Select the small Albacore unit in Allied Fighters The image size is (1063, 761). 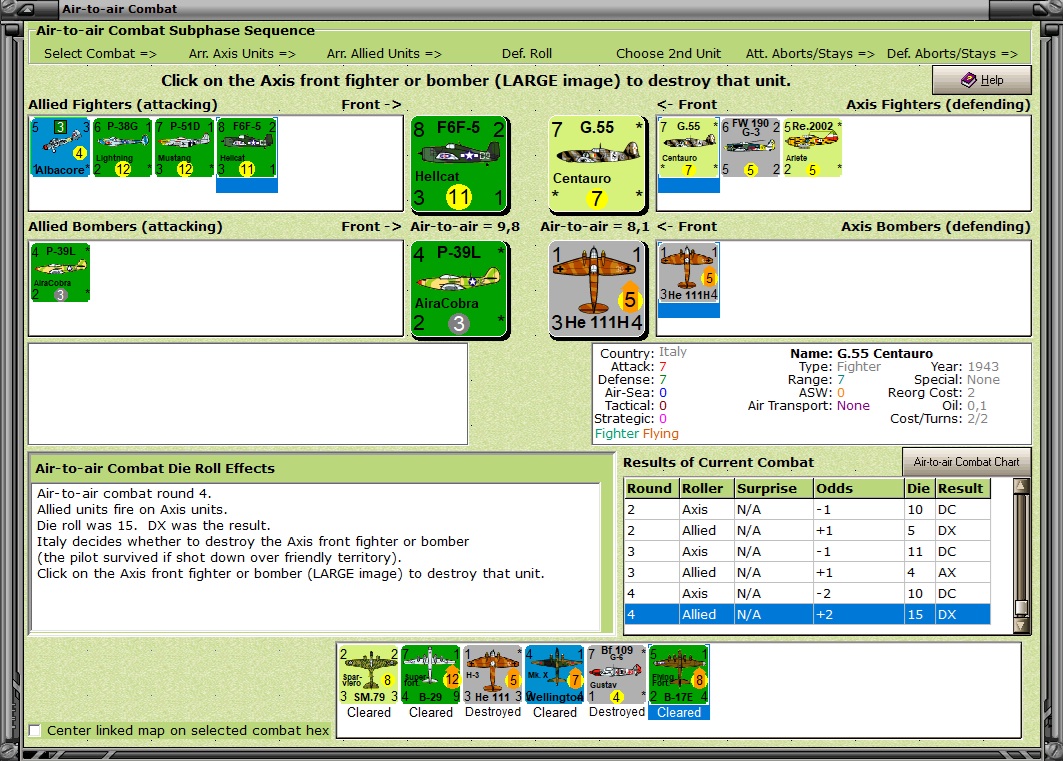pos(60,147)
